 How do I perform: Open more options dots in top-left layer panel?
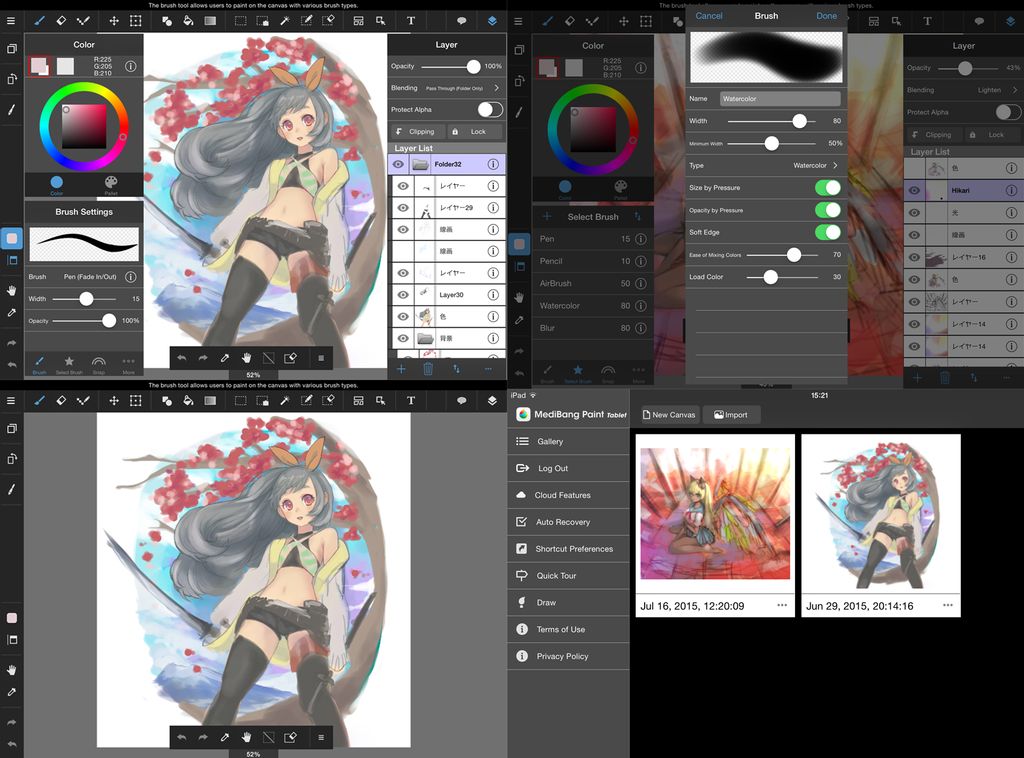pyautogui.click(x=488, y=369)
